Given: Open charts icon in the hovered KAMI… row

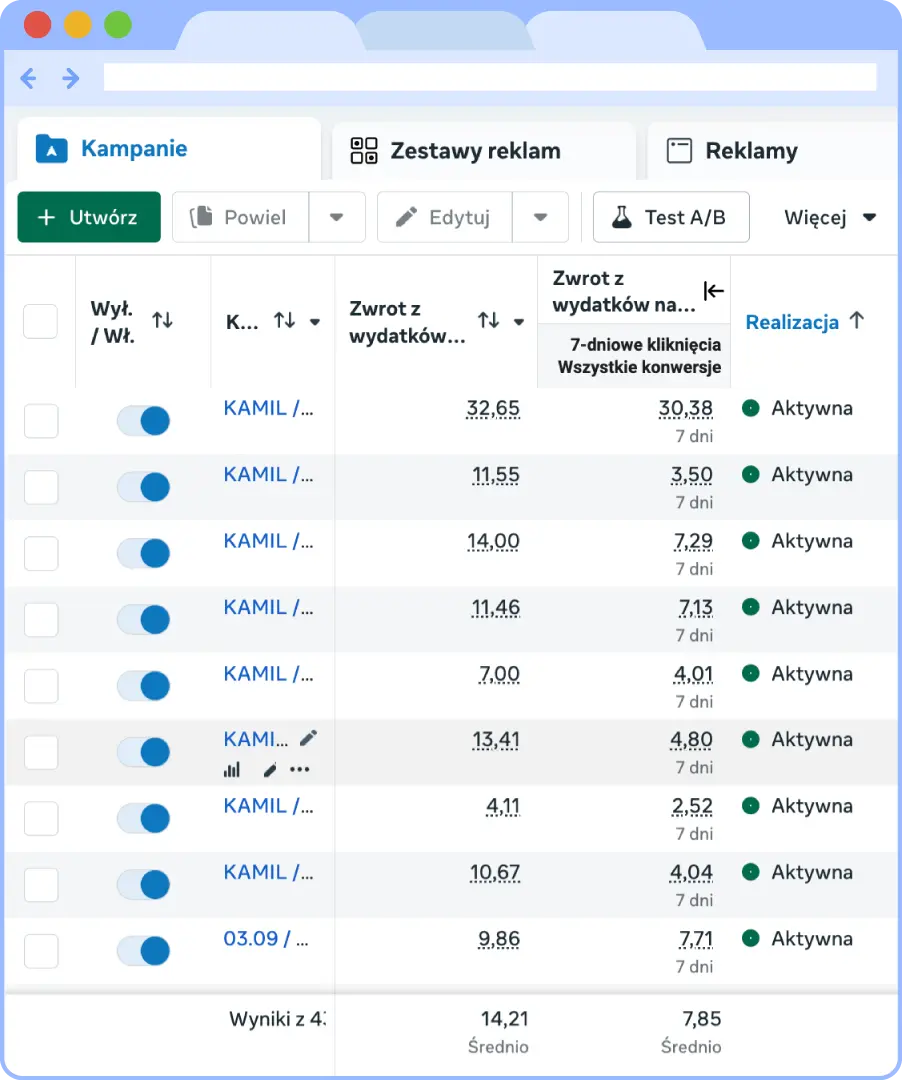Looking at the screenshot, I should pyautogui.click(x=232, y=769).
